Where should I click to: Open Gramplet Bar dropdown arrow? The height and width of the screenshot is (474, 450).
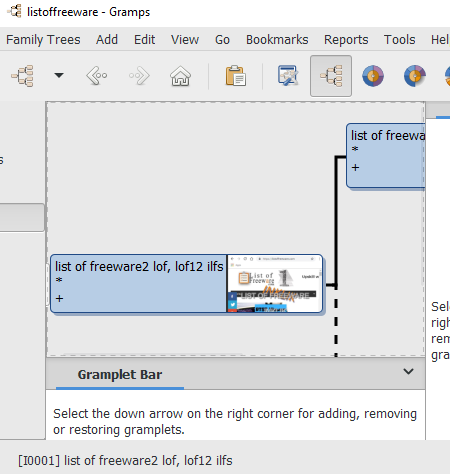pyautogui.click(x=408, y=371)
